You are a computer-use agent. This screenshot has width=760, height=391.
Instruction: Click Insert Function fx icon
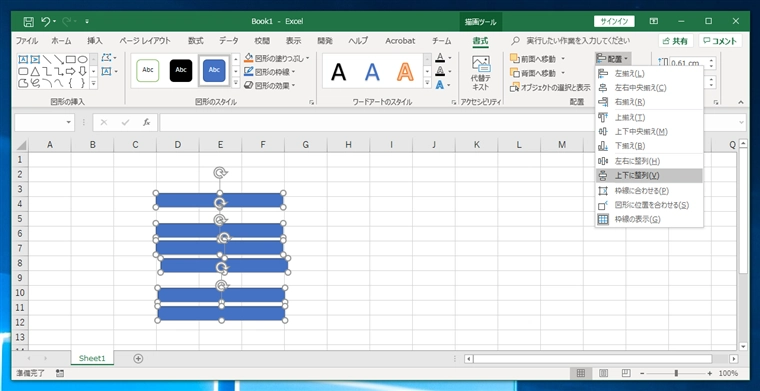tap(146, 123)
